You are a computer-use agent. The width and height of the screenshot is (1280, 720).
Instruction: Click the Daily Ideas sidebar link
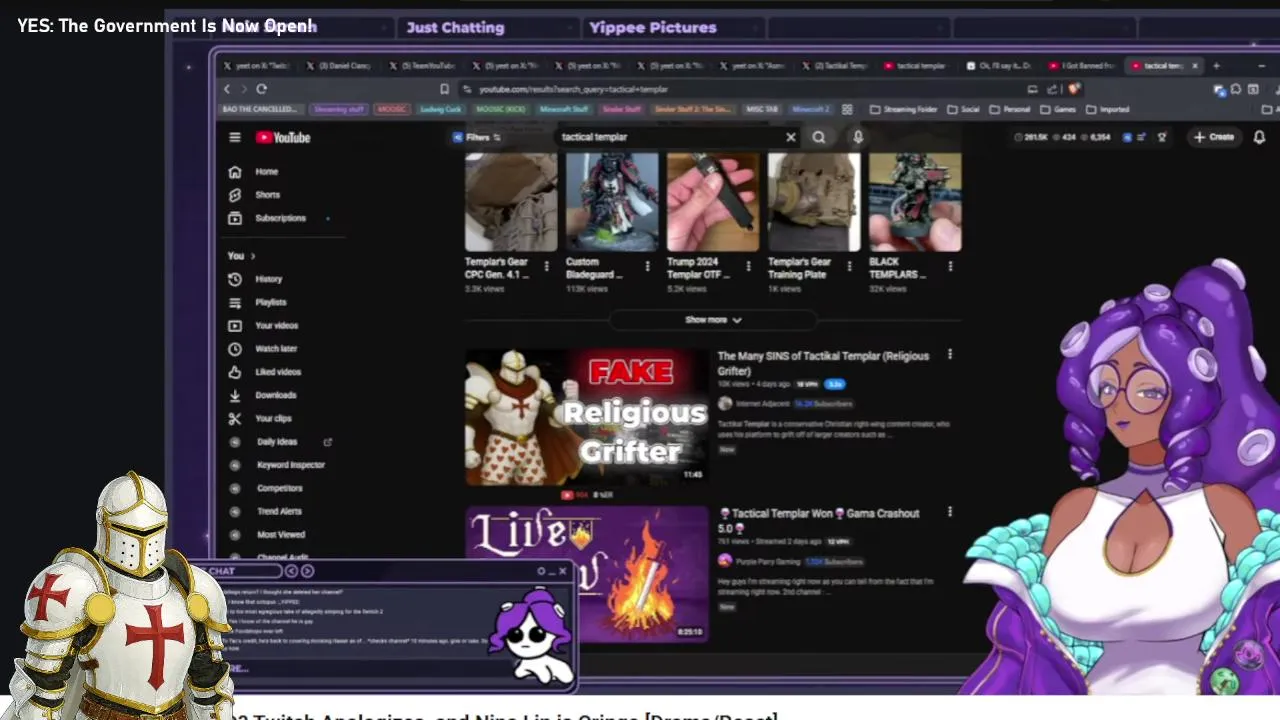[277, 442]
